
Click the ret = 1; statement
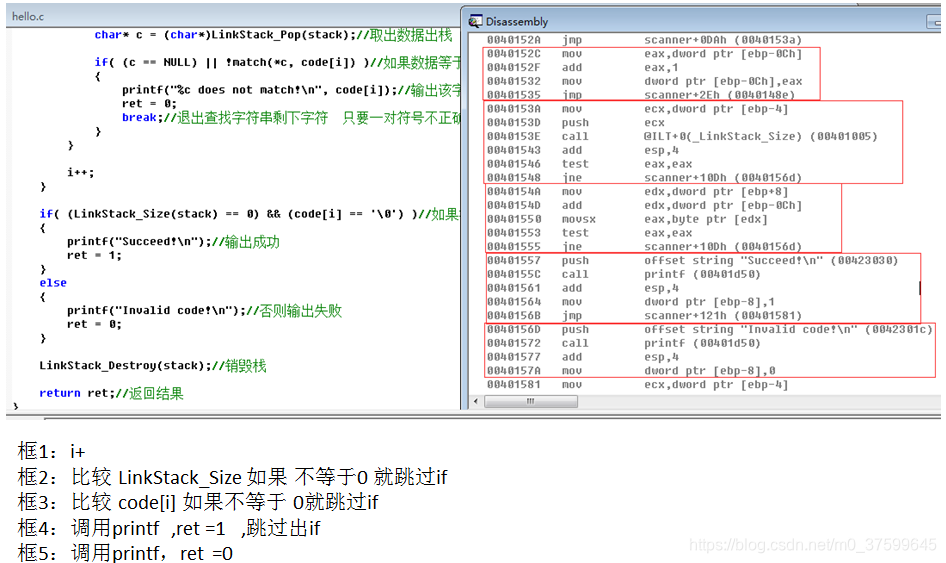point(94,255)
